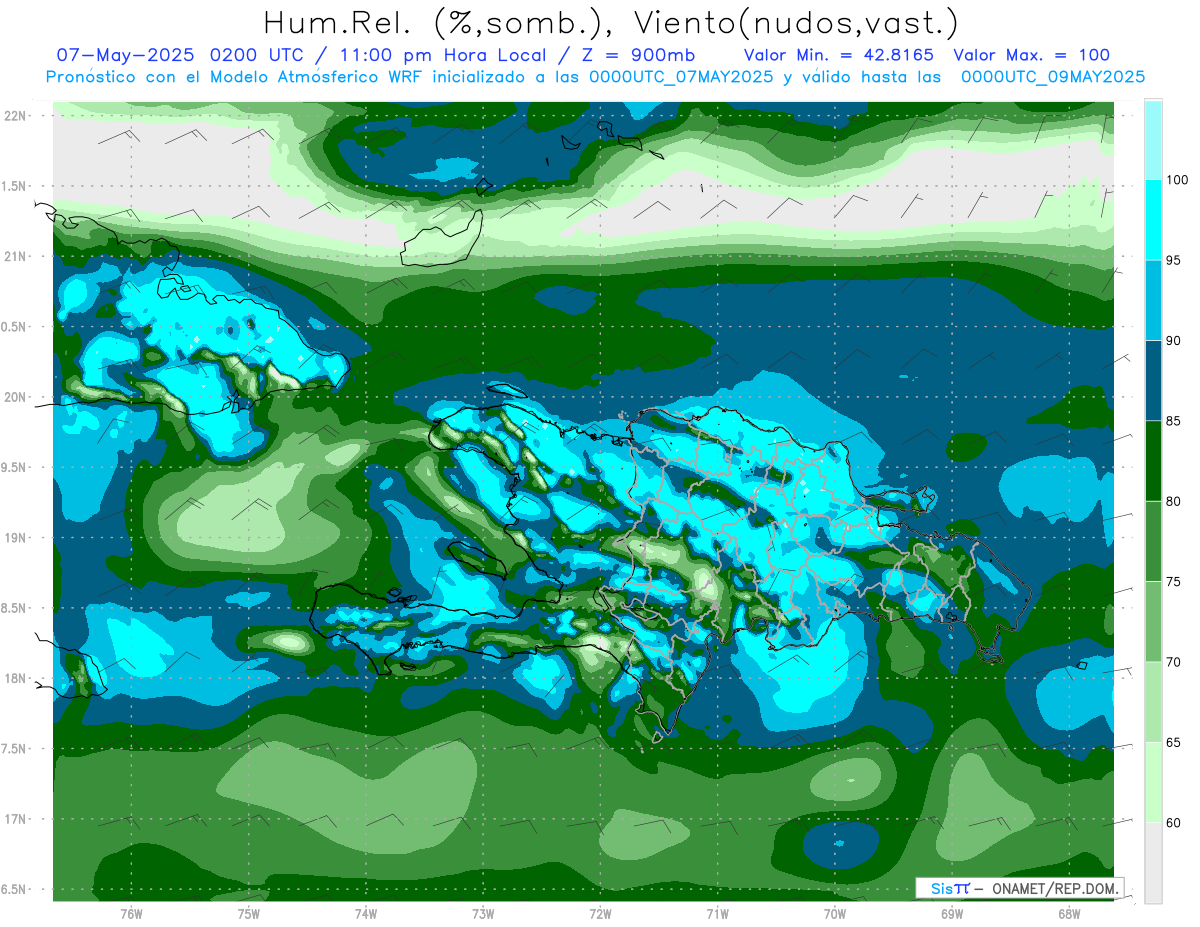Click the chart title 'Hum.Rel. (%,somb.), Viento(nudos,vast.)'

(611, 21)
